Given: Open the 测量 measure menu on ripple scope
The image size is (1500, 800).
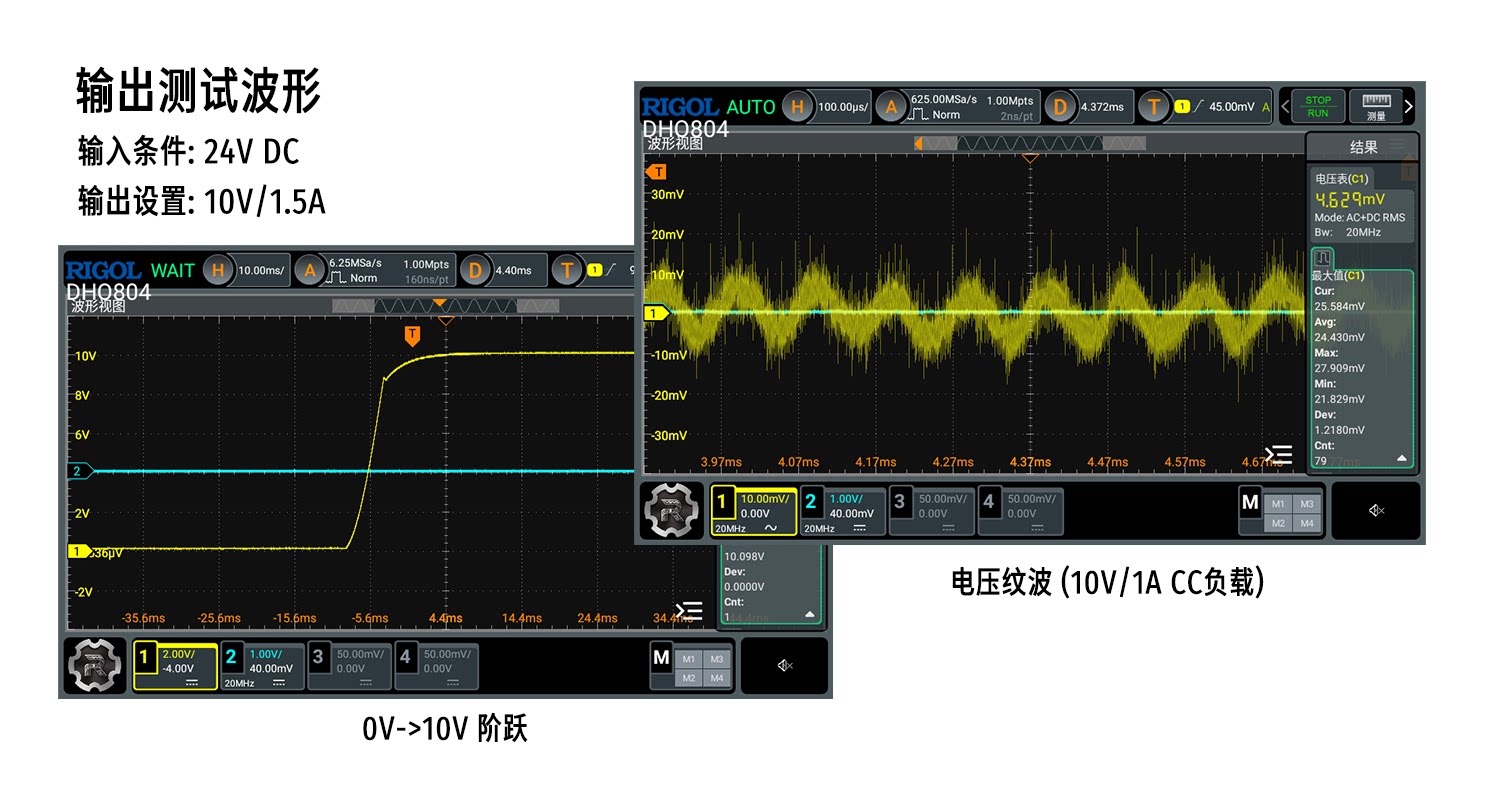Looking at the screenshot, I should click(x=1376, y=106).
